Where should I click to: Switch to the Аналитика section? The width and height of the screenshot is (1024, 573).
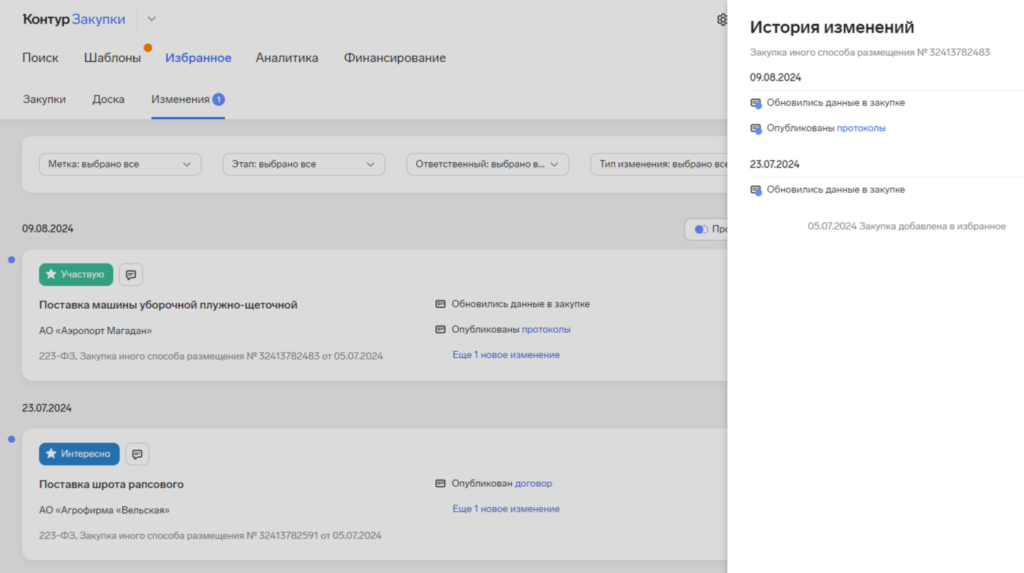click(286, 58)
